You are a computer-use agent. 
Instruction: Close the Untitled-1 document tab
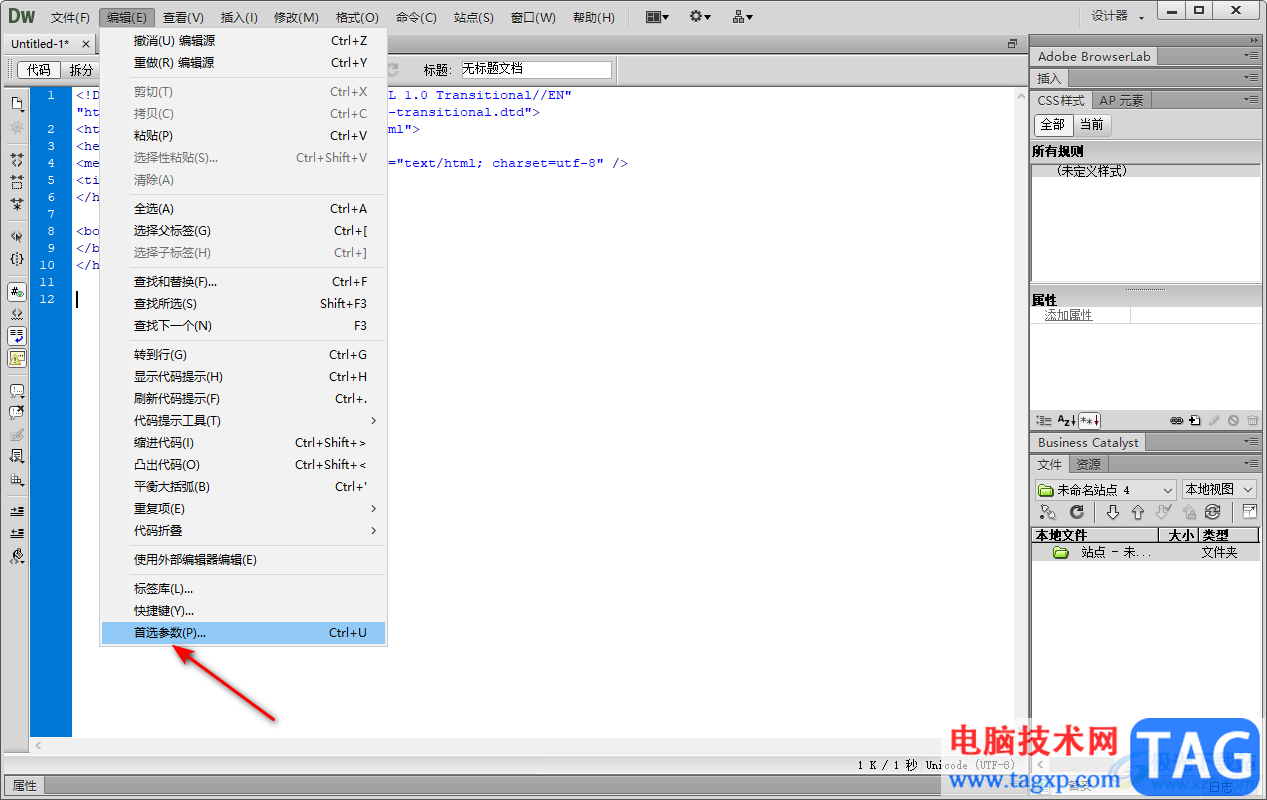coord(85,44)
